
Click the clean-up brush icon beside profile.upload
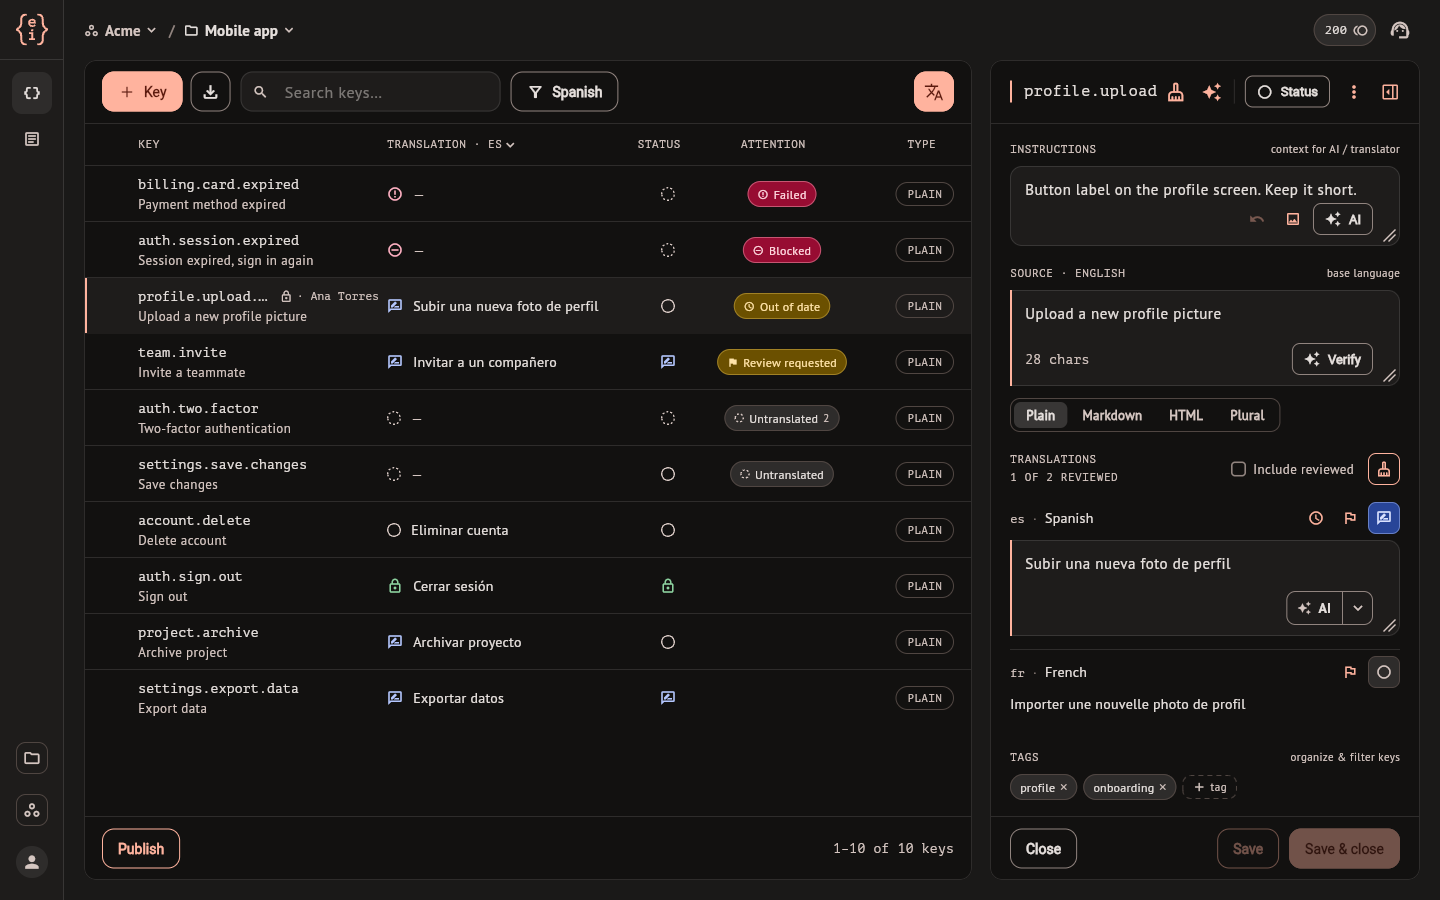tap(1176, 92)
